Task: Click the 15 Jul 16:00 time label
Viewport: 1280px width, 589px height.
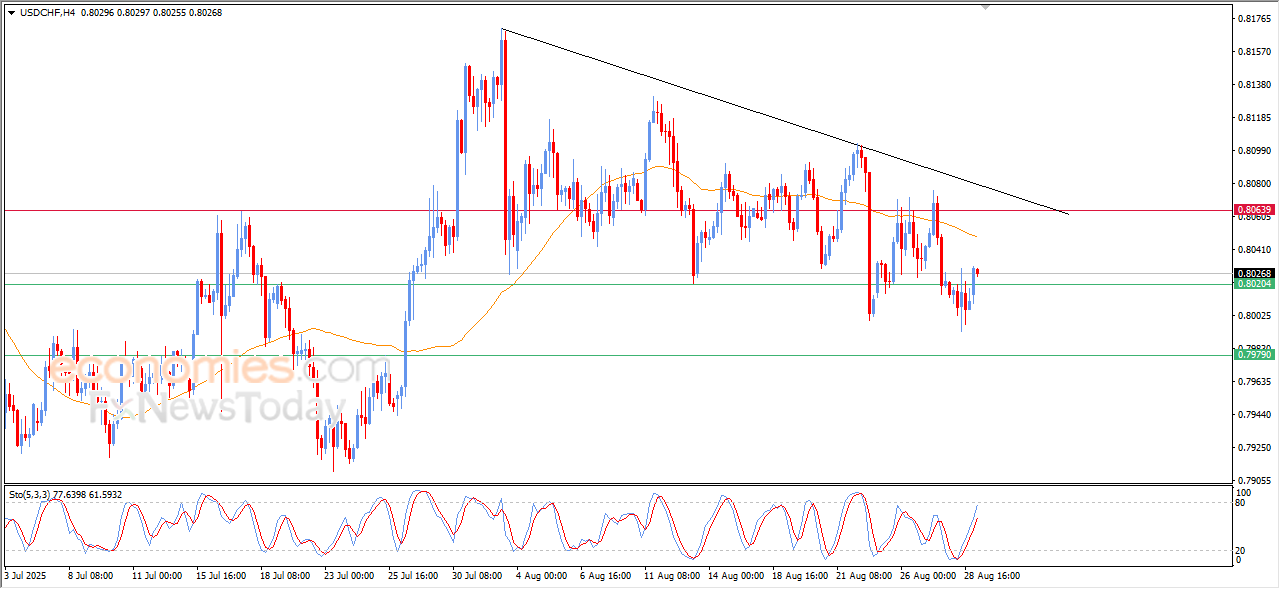Action: coord(221,577)
